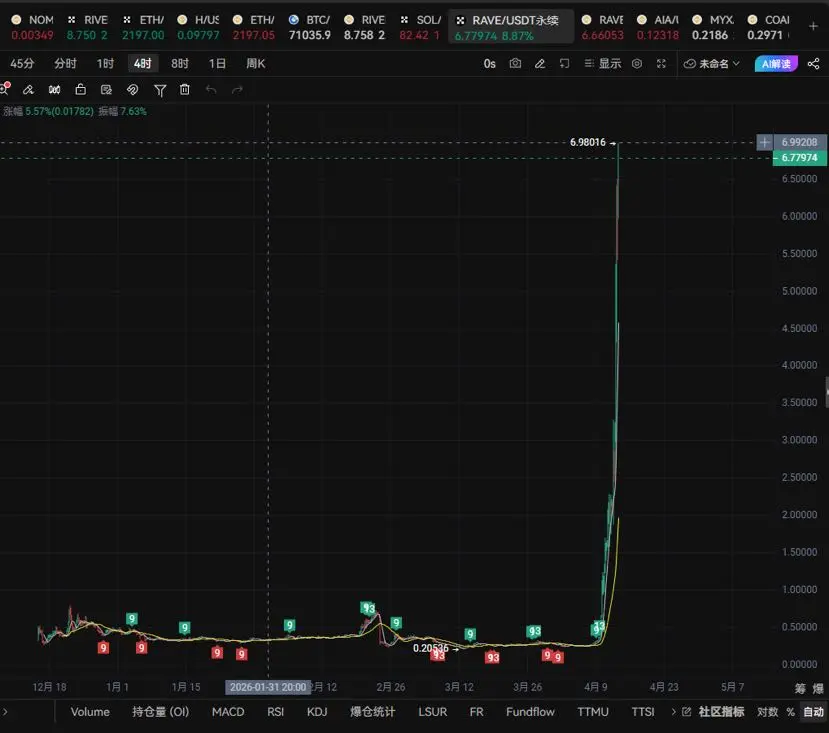
Task: Click the lock drawings icon
Action: [x=80, y=89]
